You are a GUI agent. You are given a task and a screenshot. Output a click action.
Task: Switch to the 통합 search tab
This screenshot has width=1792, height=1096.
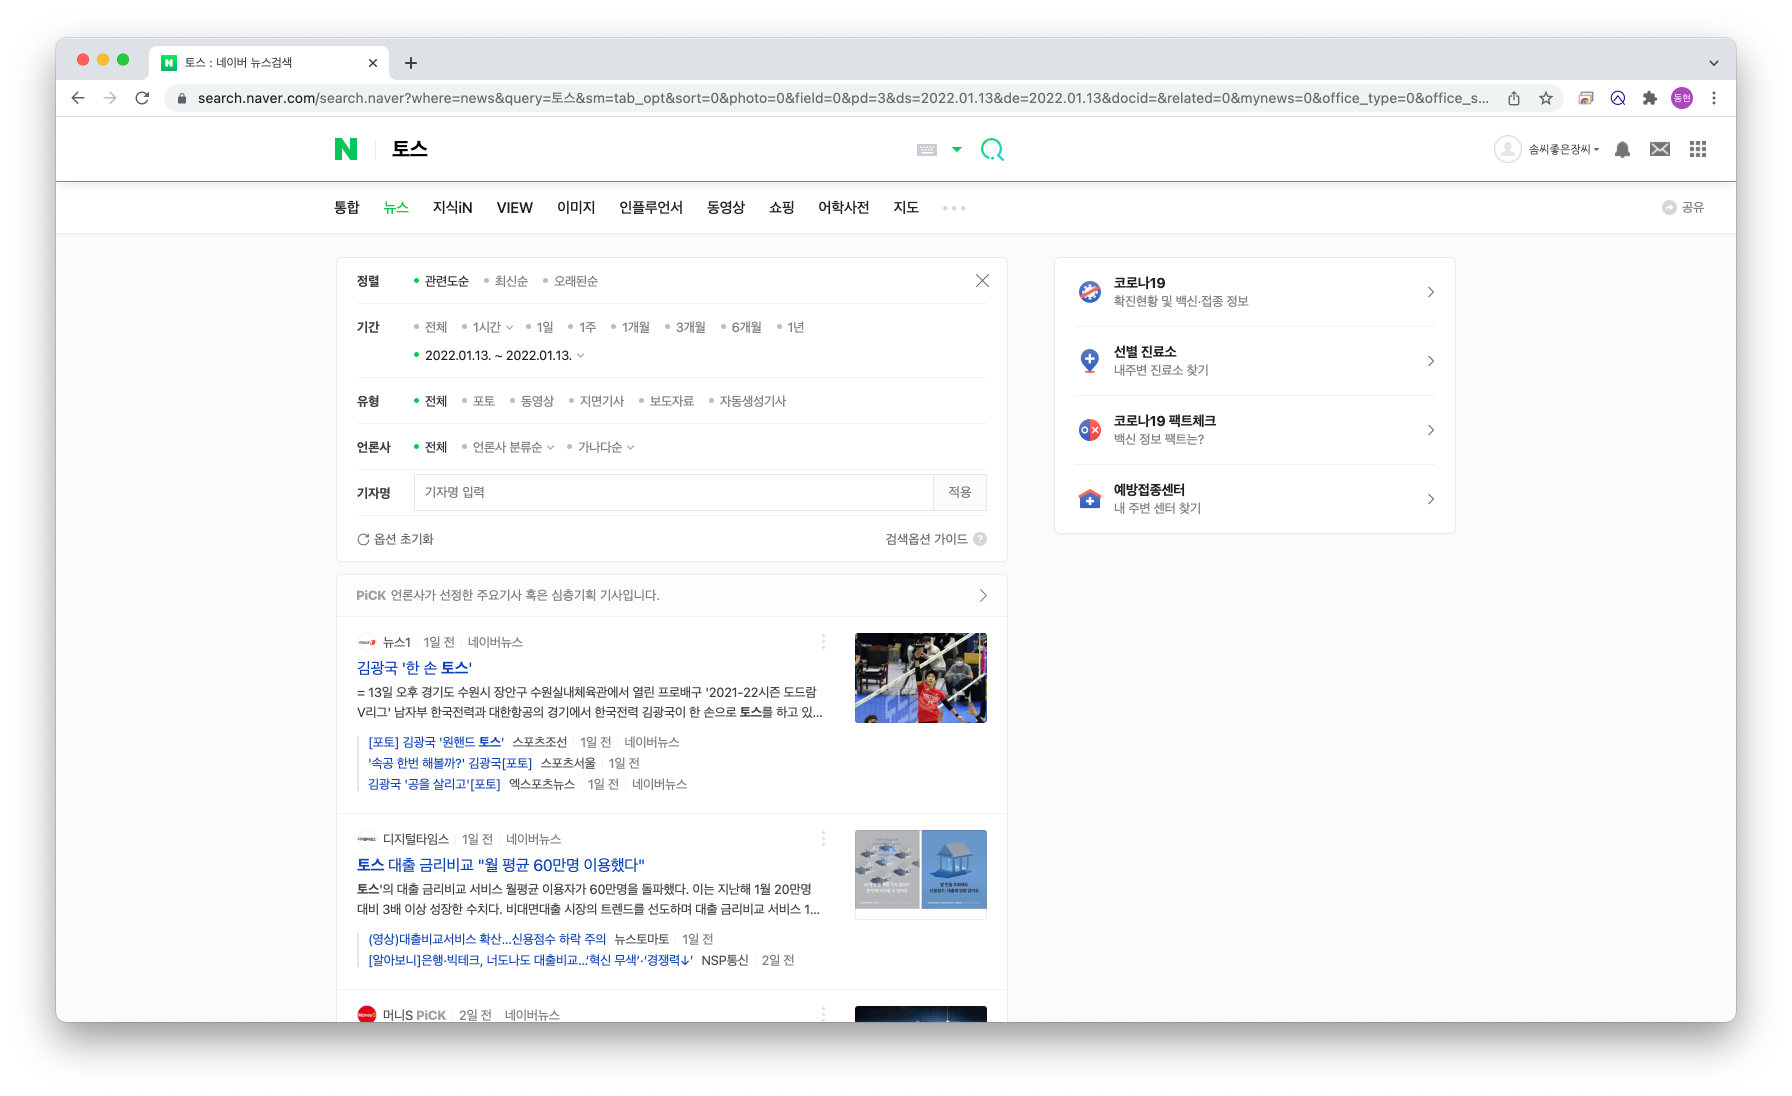point(346,207)
